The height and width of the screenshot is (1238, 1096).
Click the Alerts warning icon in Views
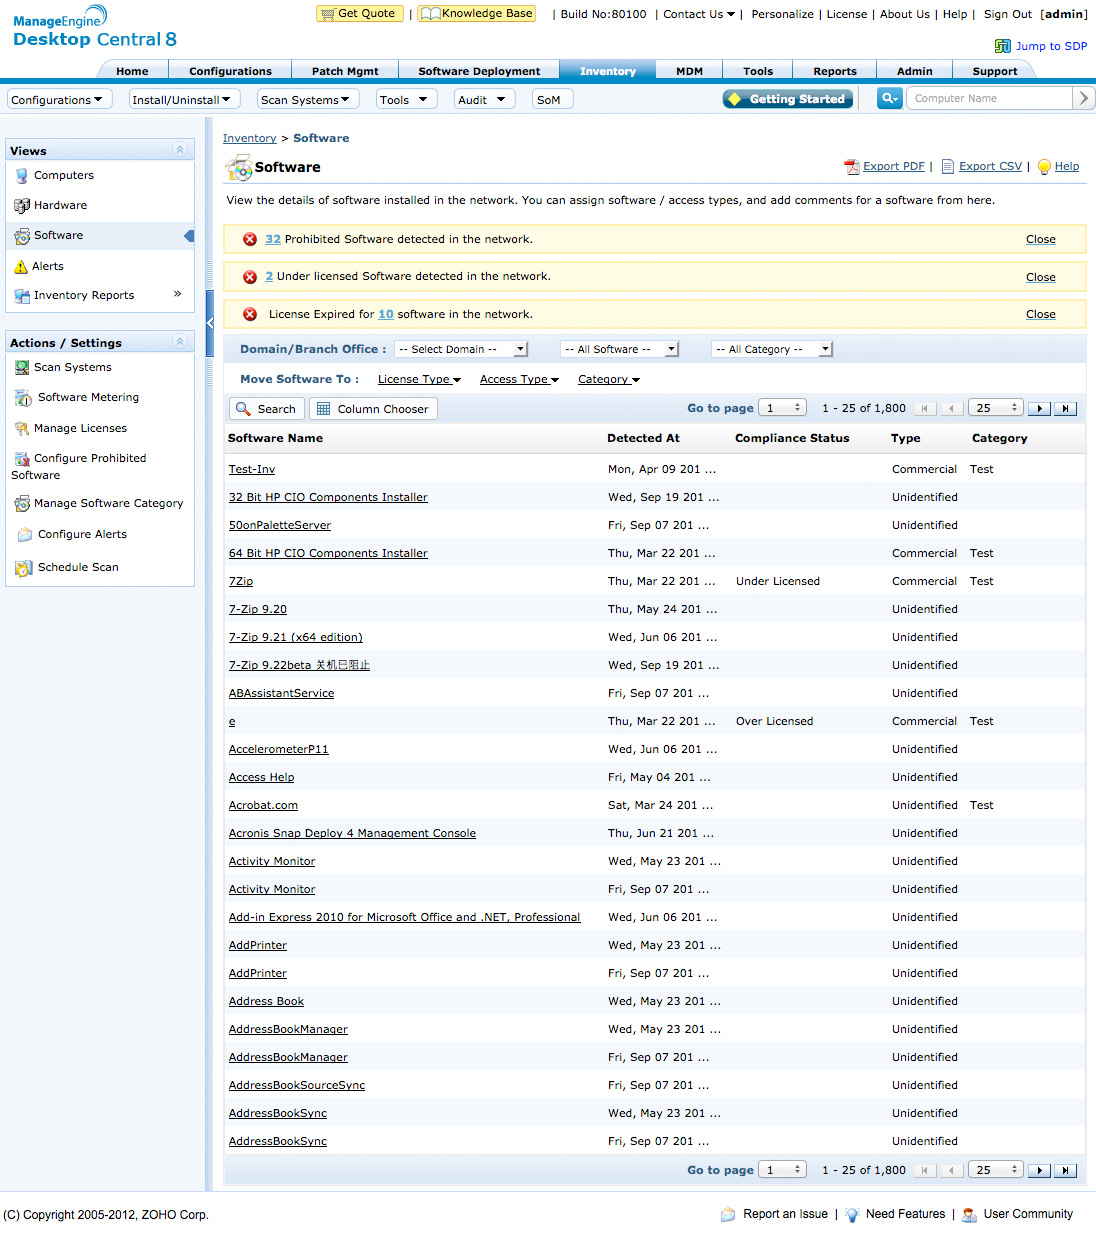coord(21,267)
